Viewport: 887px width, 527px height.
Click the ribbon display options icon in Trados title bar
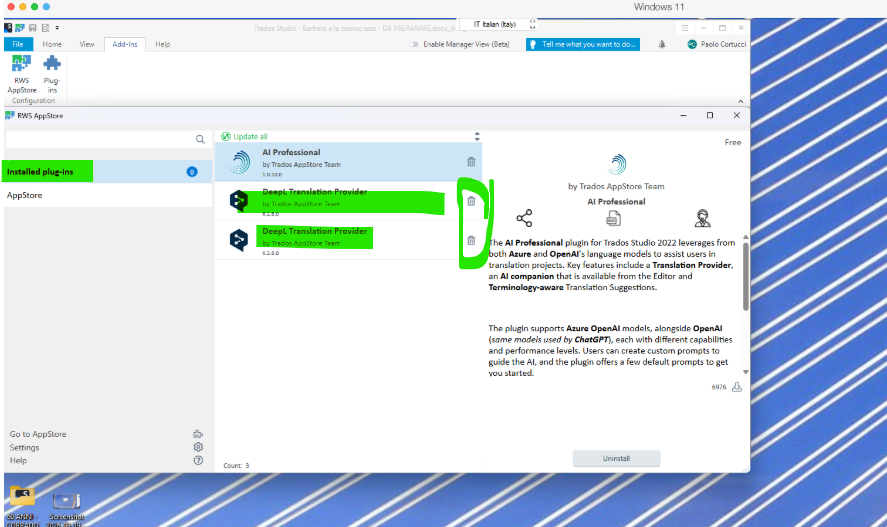click(x=684, y=28)
